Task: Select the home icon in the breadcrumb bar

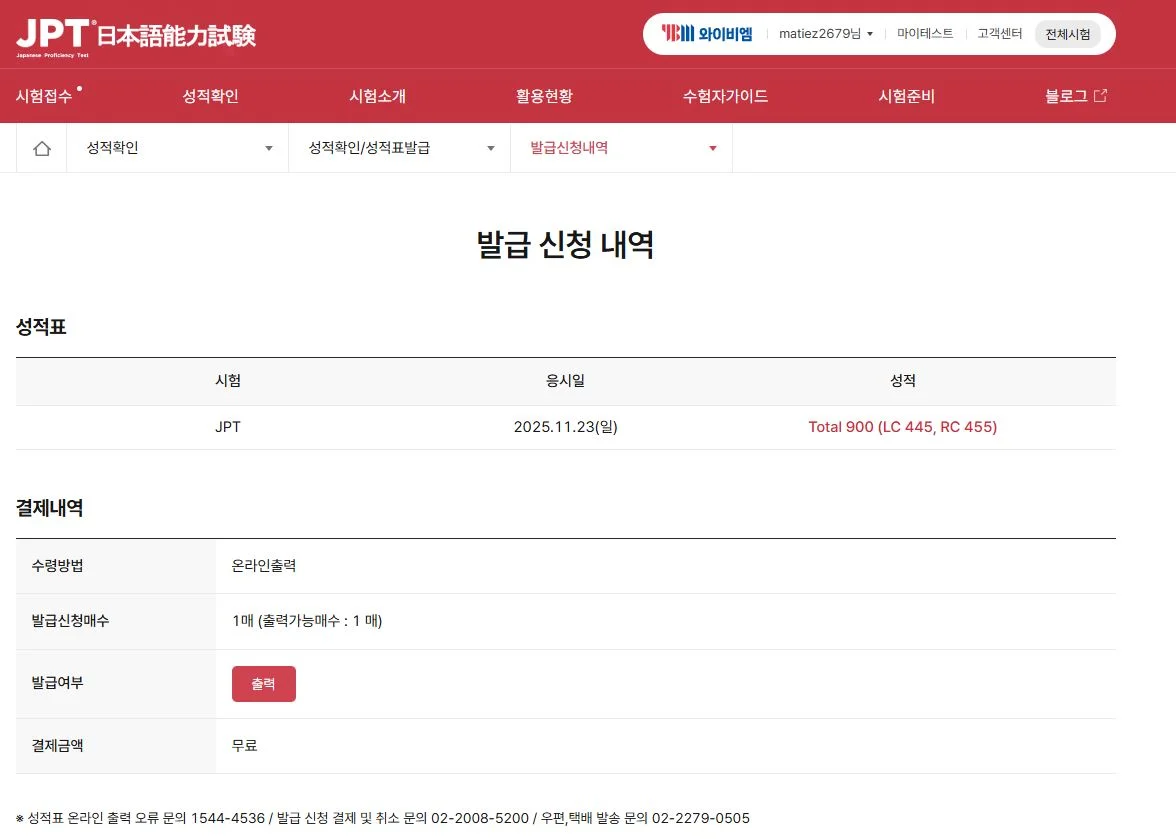Action: (40, 147)
